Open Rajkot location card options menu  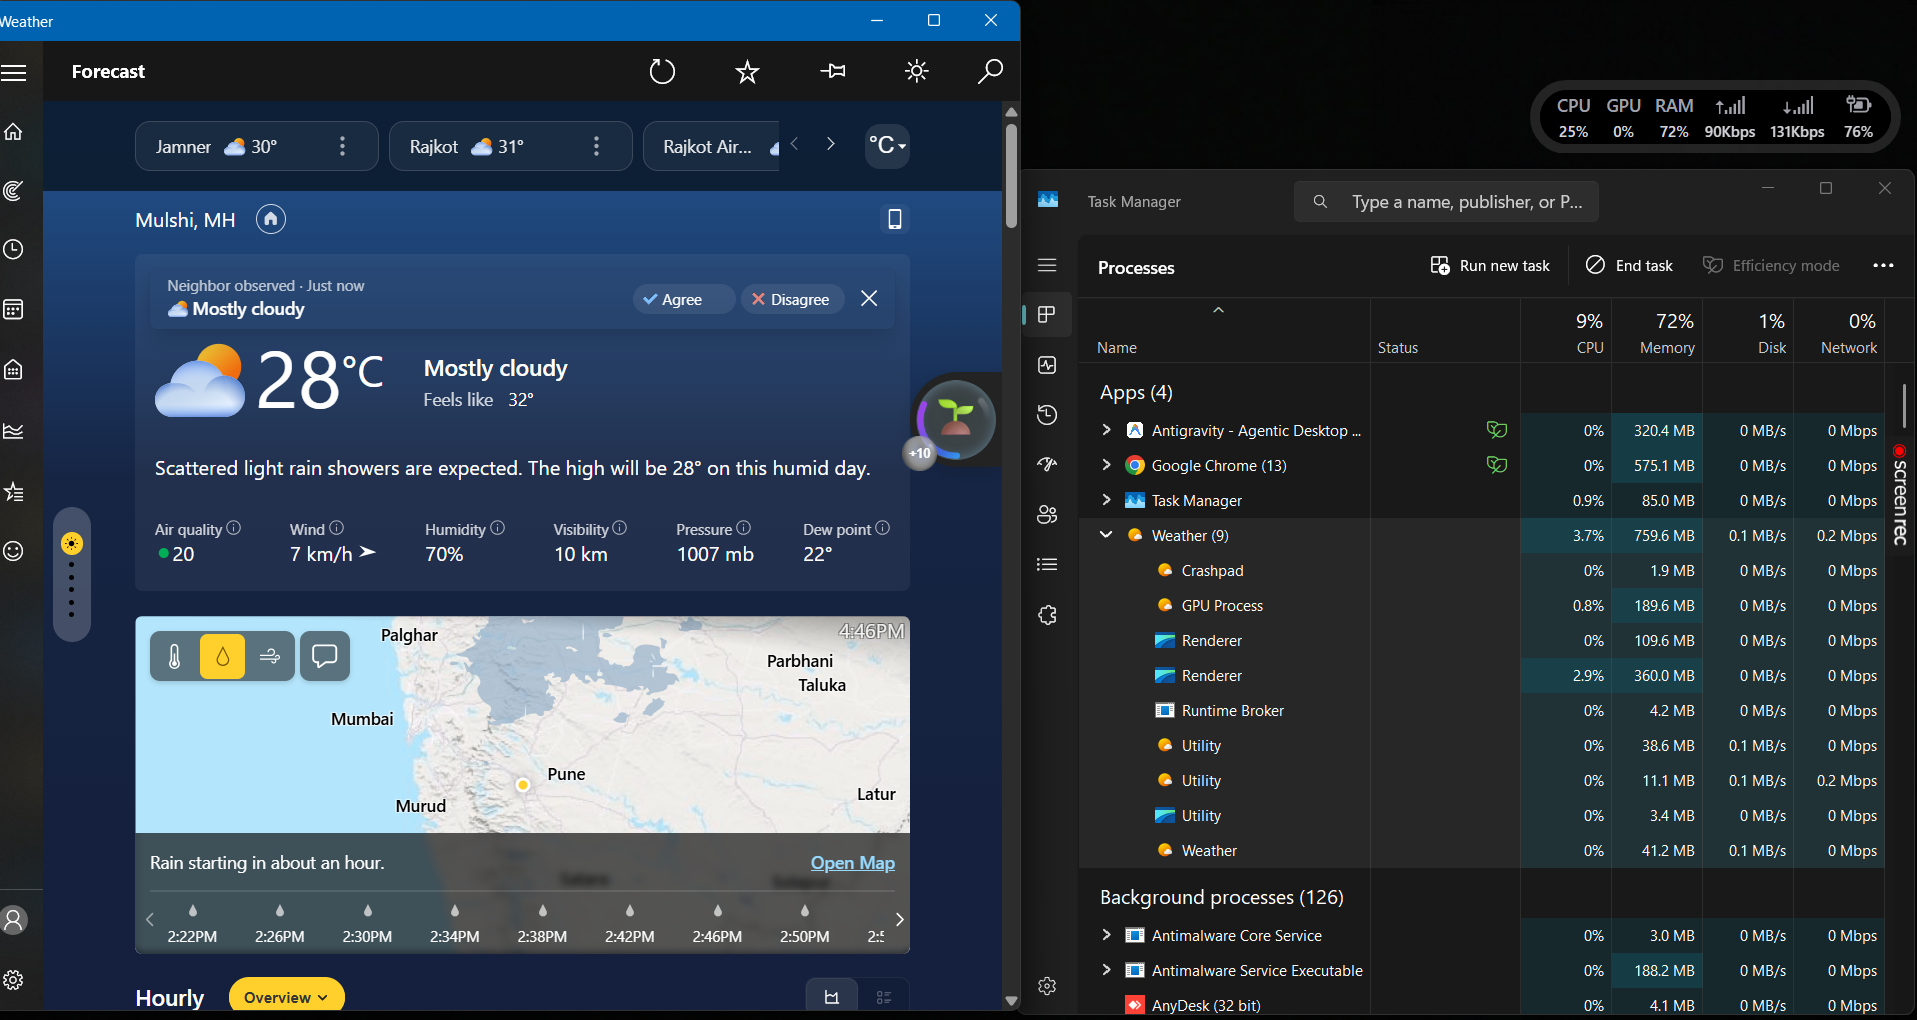coord(596,146)
